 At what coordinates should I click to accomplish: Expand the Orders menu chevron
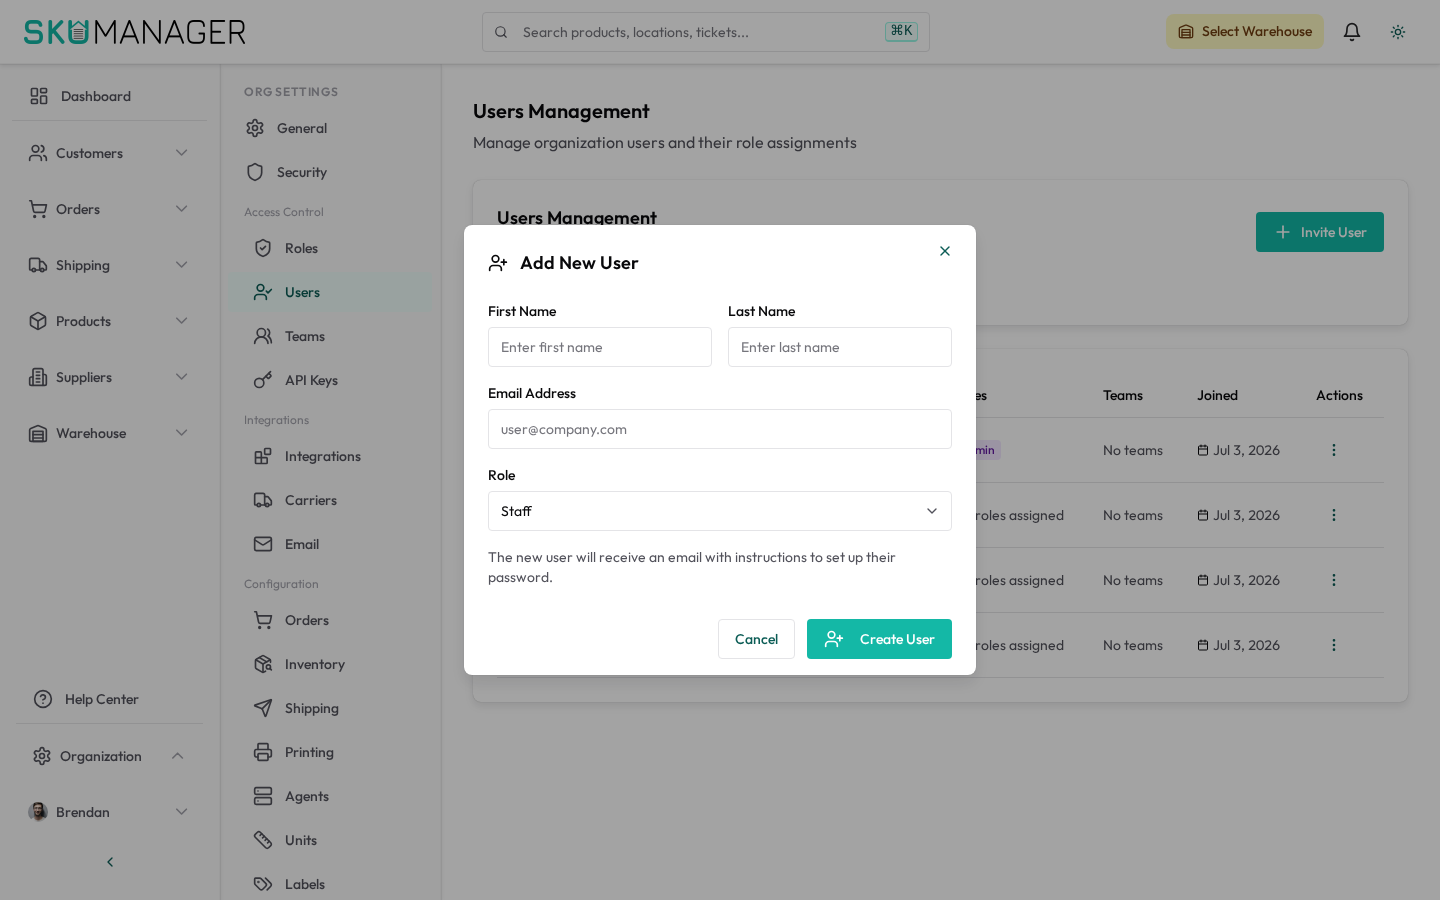(x=182, y=209)
